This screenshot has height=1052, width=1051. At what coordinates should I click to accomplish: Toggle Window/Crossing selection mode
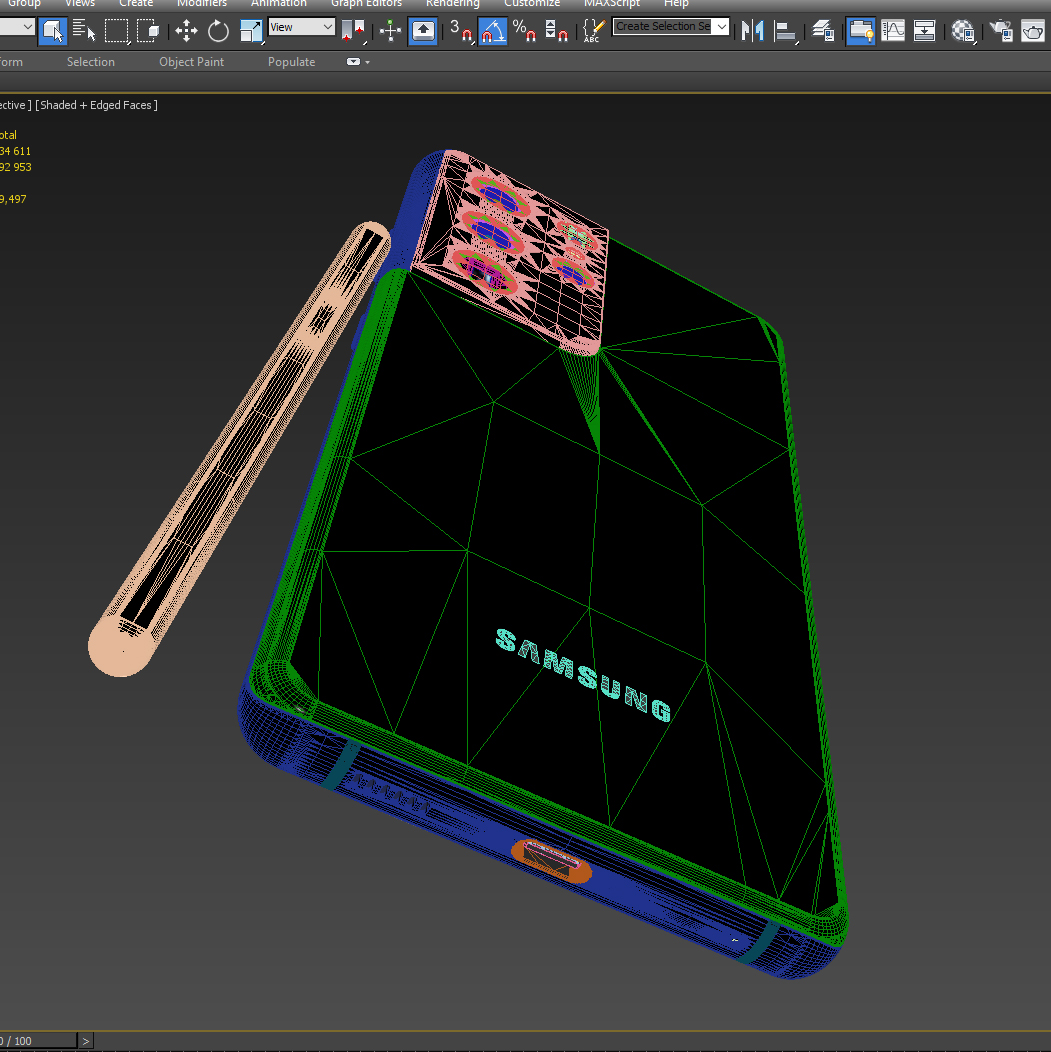coord(148,31)
